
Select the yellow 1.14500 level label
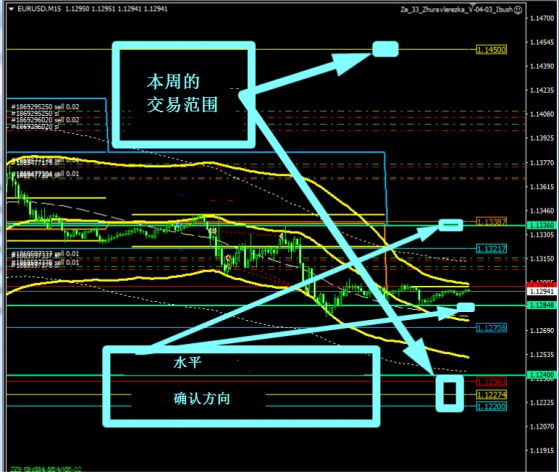pos(491,50)
